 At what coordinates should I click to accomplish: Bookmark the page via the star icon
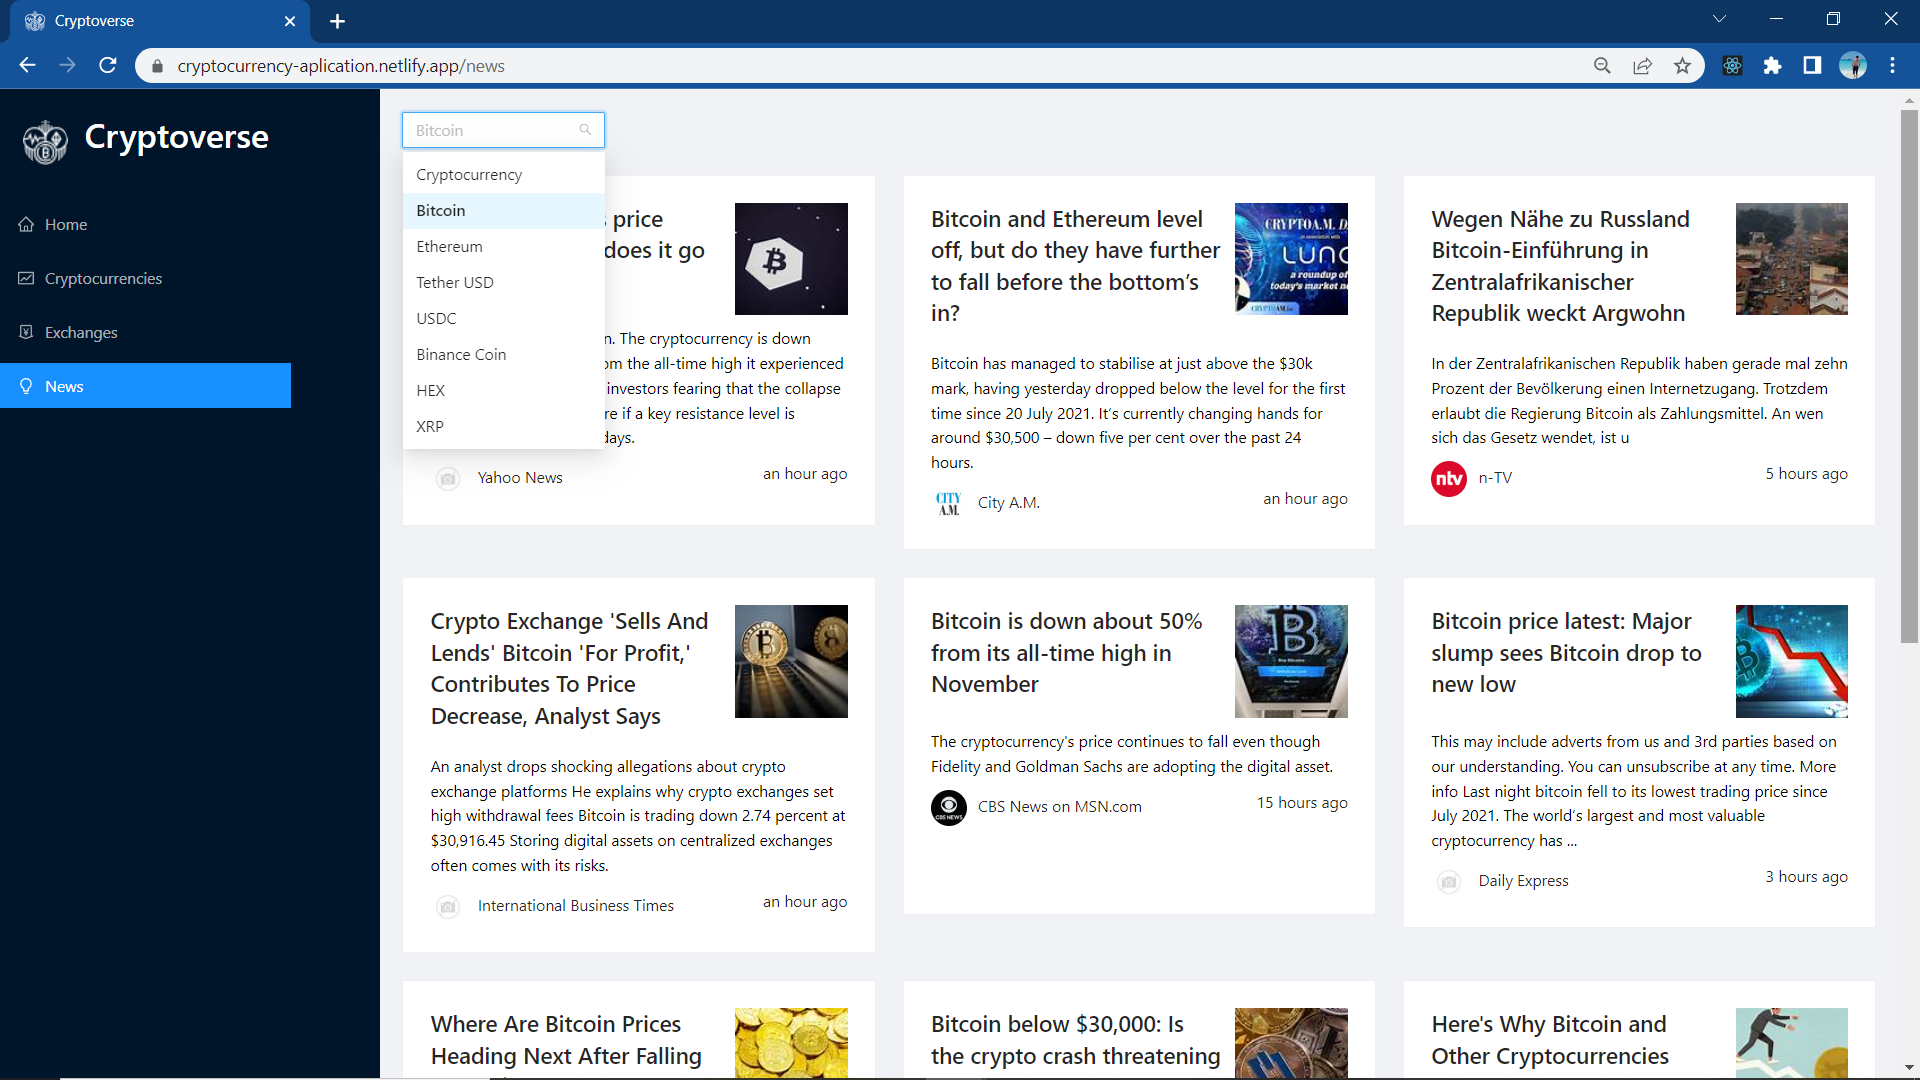point(1683,65)
